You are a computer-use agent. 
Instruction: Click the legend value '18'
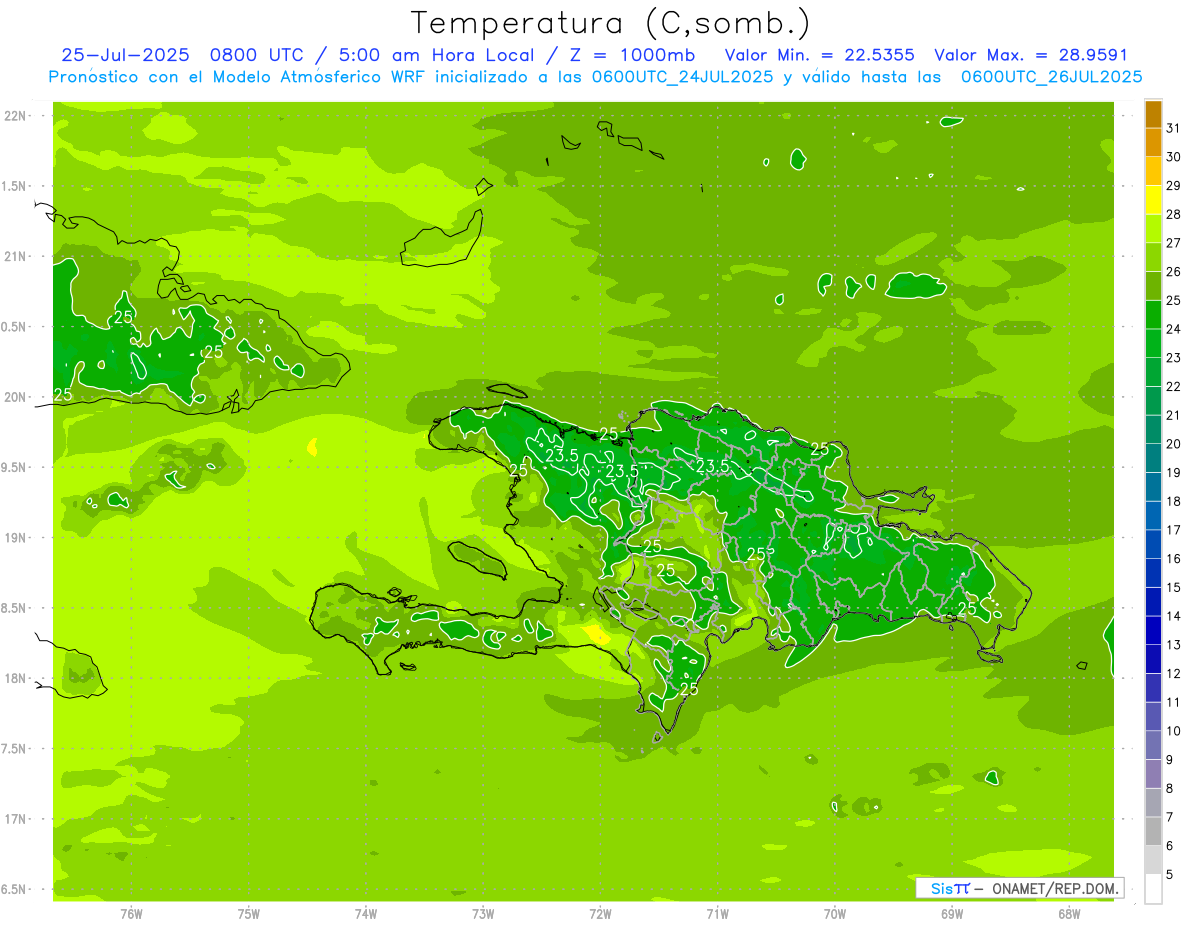pos(1174,501)
